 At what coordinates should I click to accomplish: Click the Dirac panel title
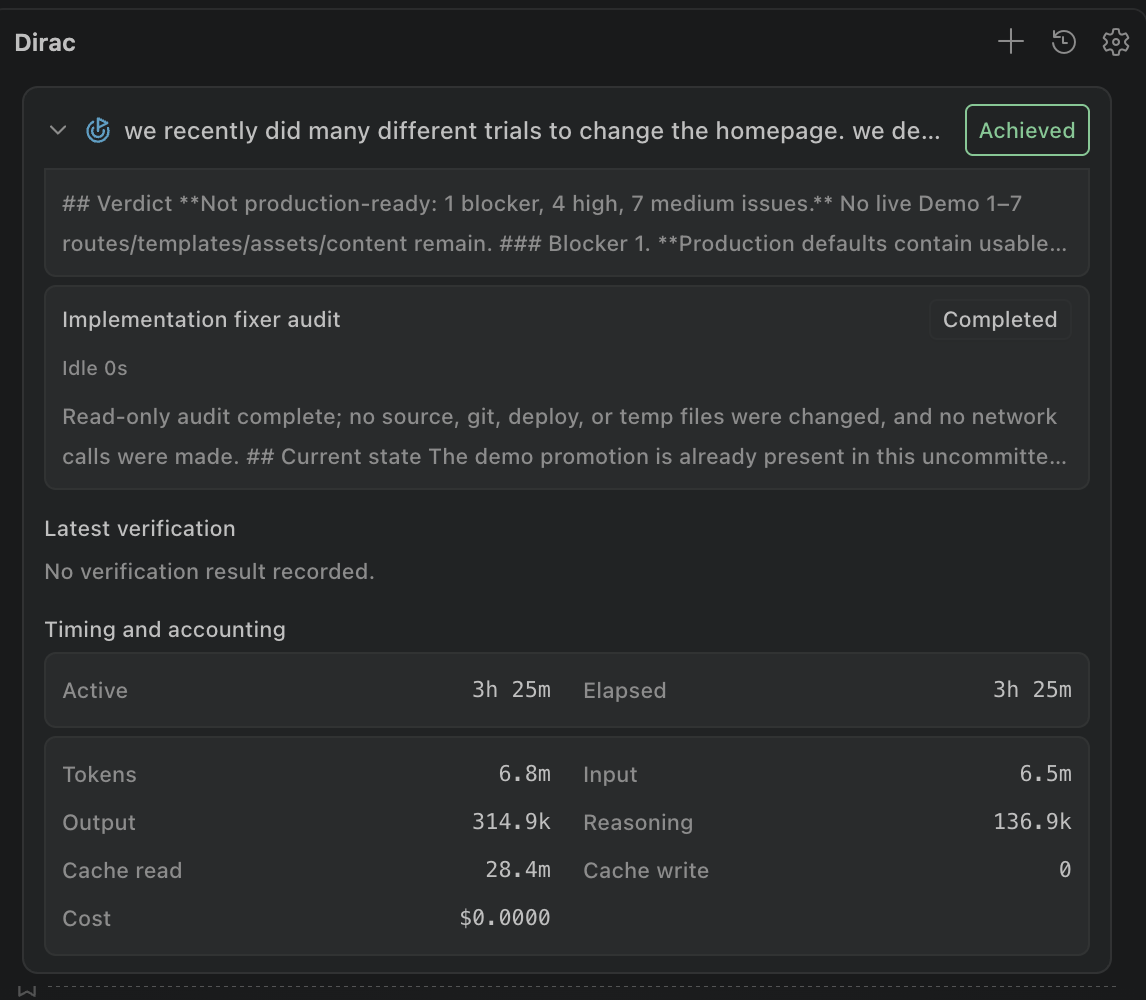(45, 42)
